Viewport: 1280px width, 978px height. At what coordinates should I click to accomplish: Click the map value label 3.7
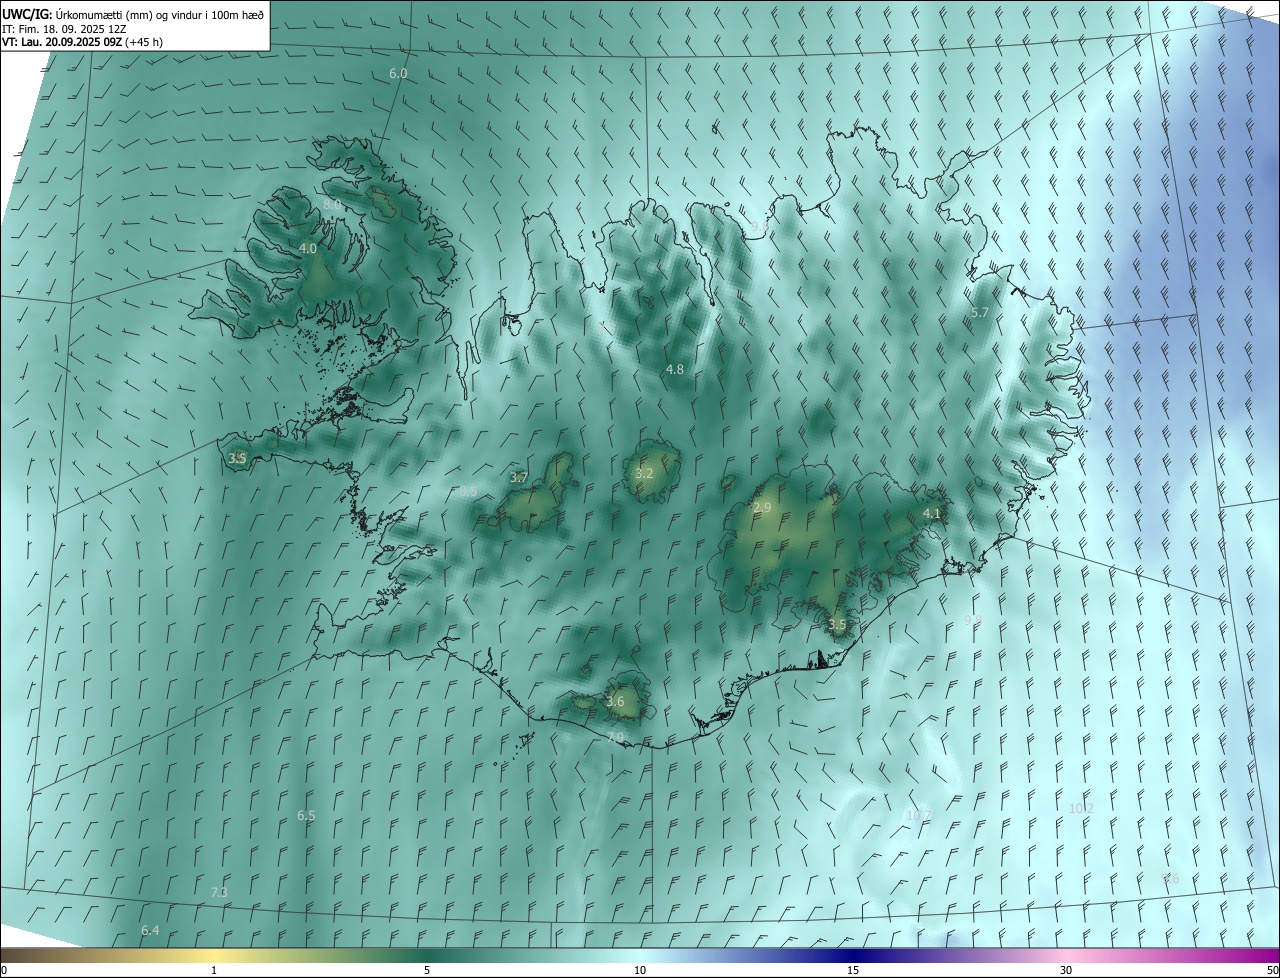pos(518,478)
